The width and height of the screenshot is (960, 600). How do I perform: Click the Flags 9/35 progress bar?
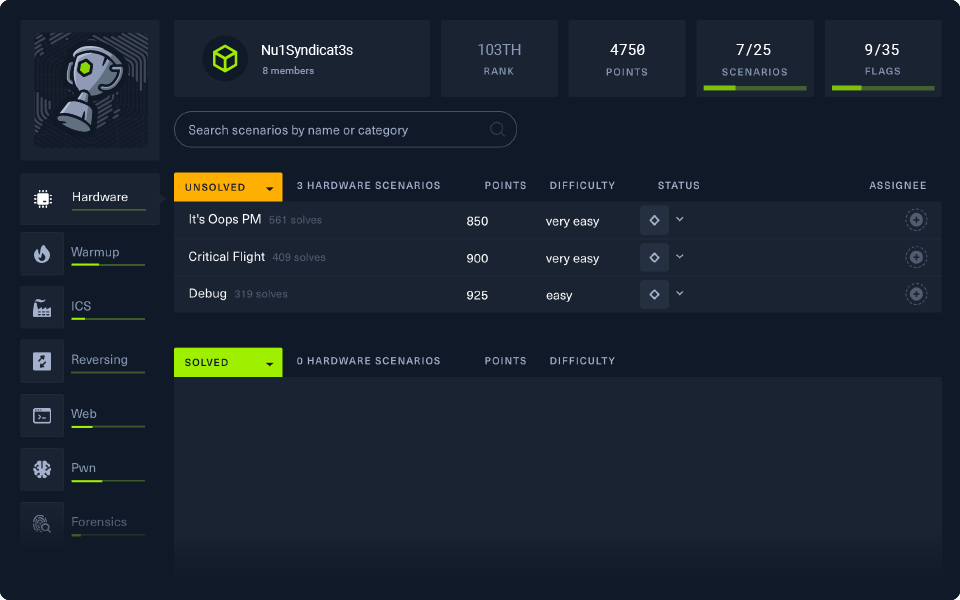point(883,88)
